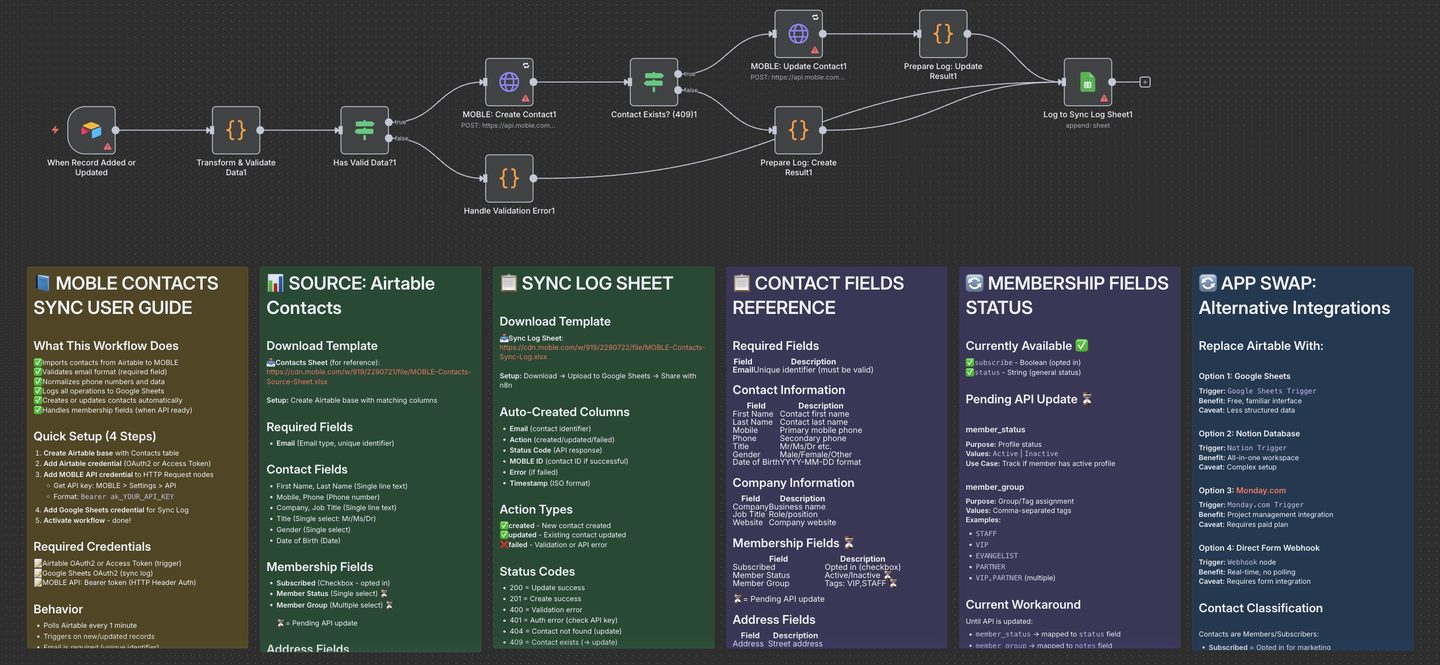Click the MOBLE: Create Contact1 HTTP node
This screenshot has height=665, width=1440.
(509, 82)
